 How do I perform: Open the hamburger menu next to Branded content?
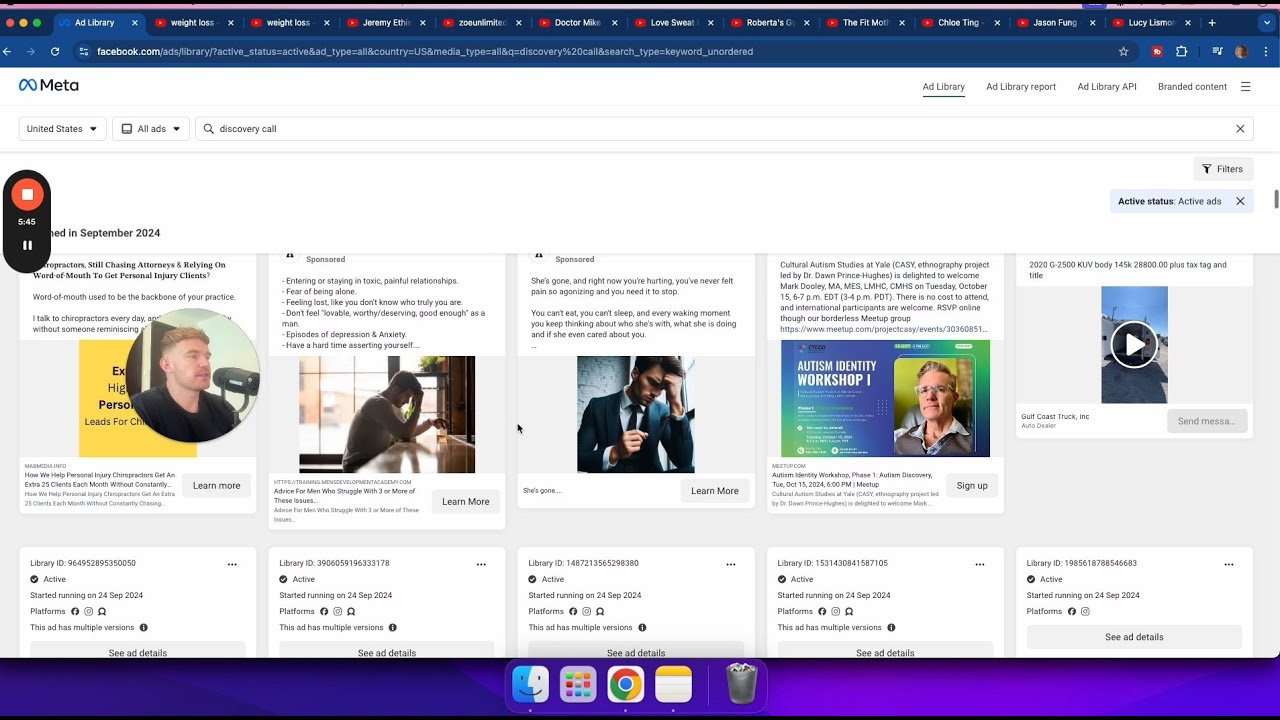(x=1245, y=87)
